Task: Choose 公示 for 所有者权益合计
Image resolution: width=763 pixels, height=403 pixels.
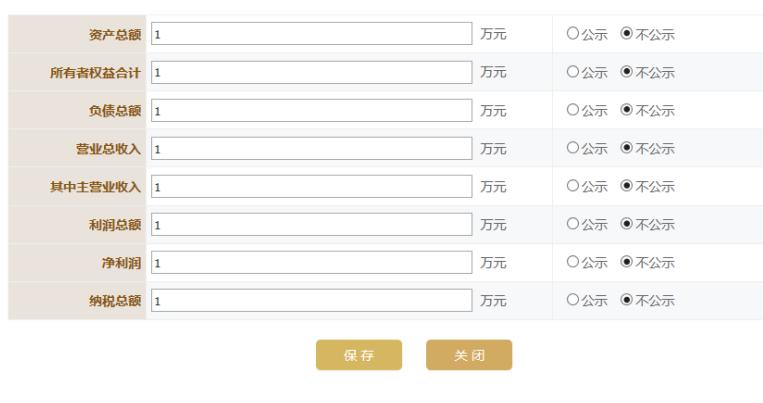Action: [x=573, y=72]
